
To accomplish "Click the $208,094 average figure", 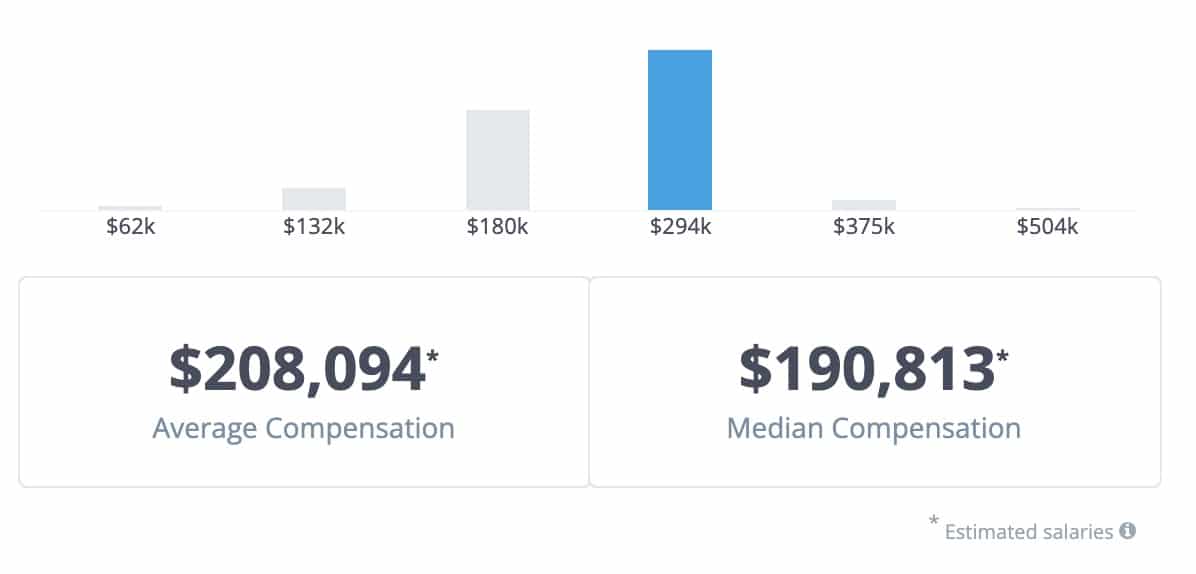I will pos(297,369).
